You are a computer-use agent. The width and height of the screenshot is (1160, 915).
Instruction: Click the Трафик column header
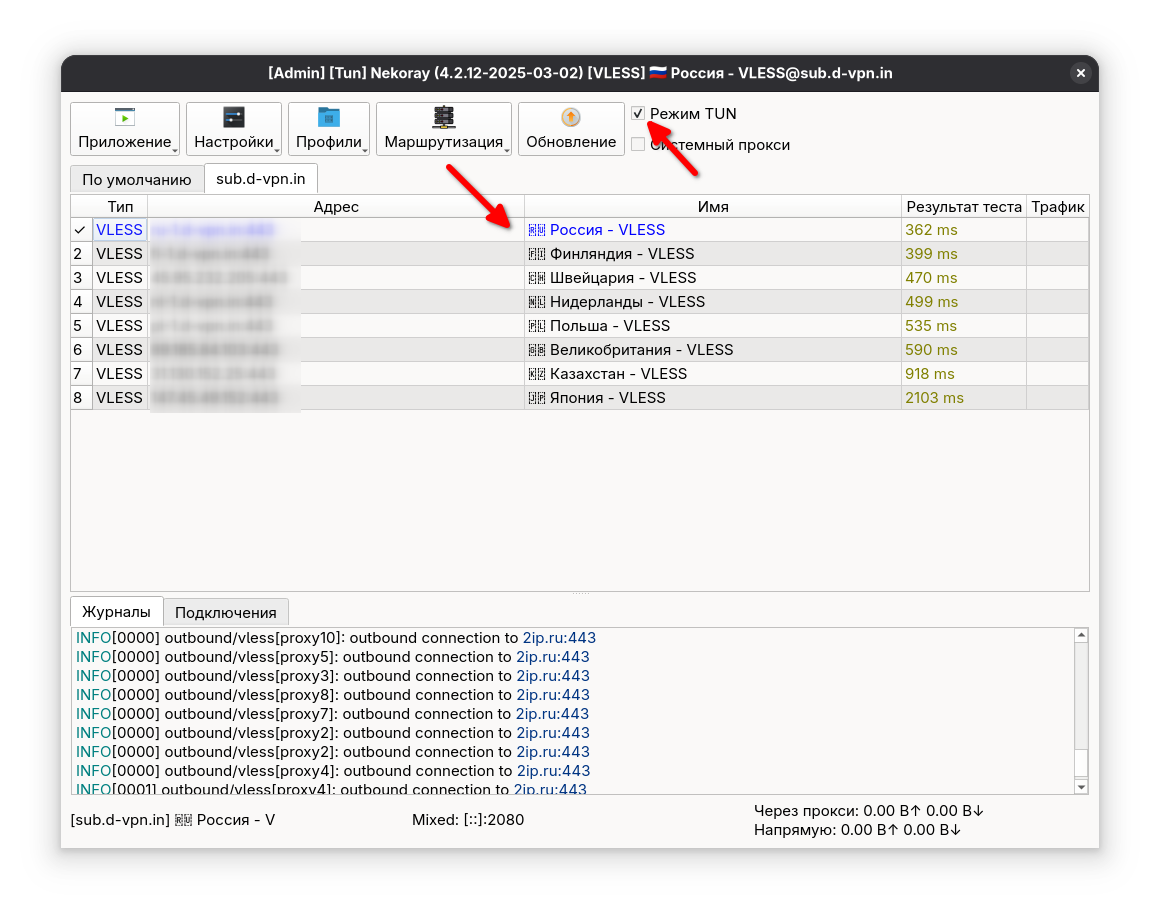1058,206
